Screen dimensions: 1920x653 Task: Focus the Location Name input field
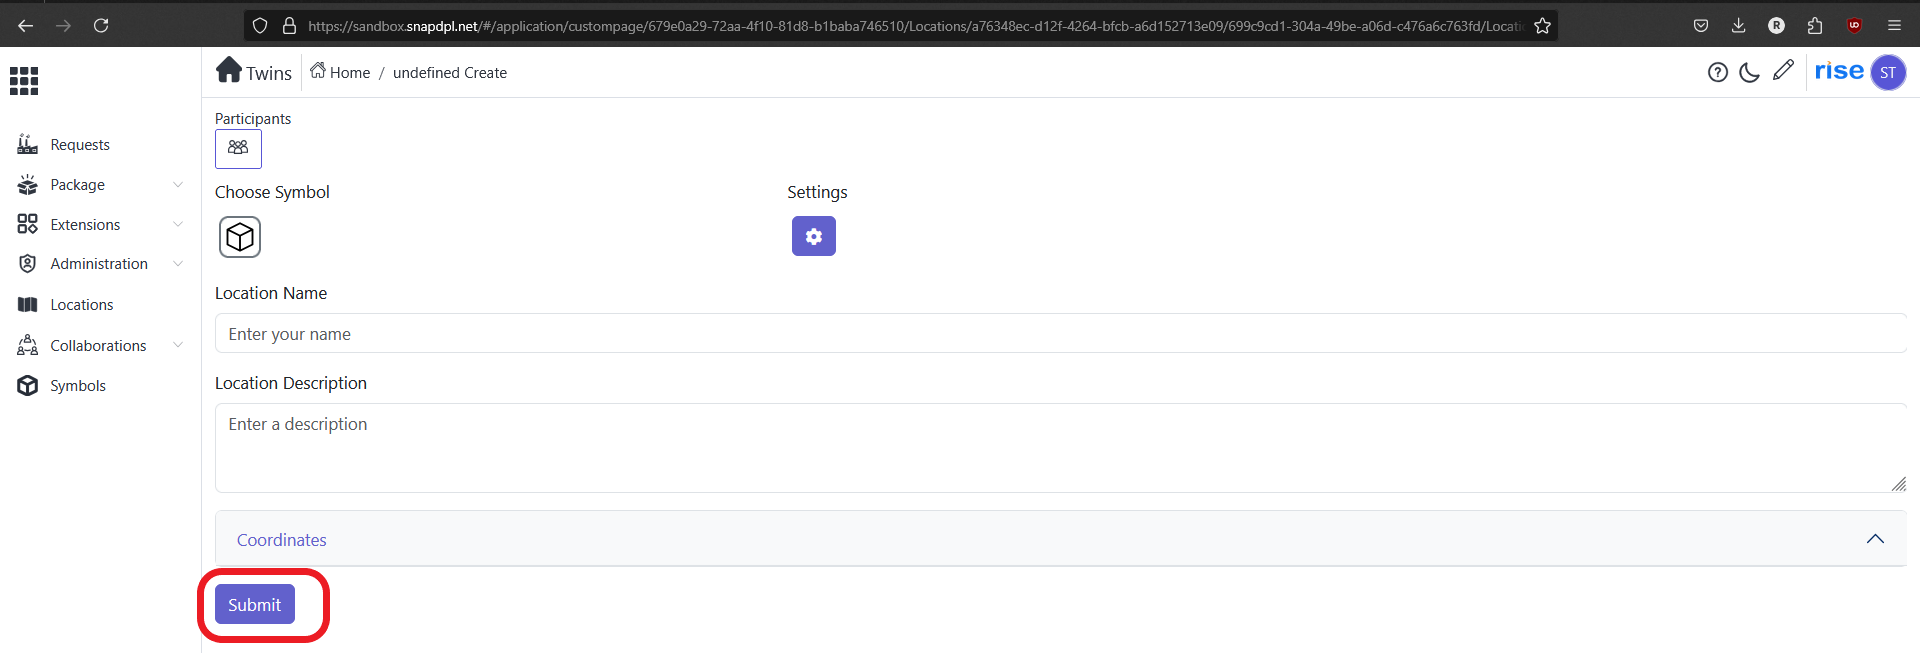pos(1061,334)
